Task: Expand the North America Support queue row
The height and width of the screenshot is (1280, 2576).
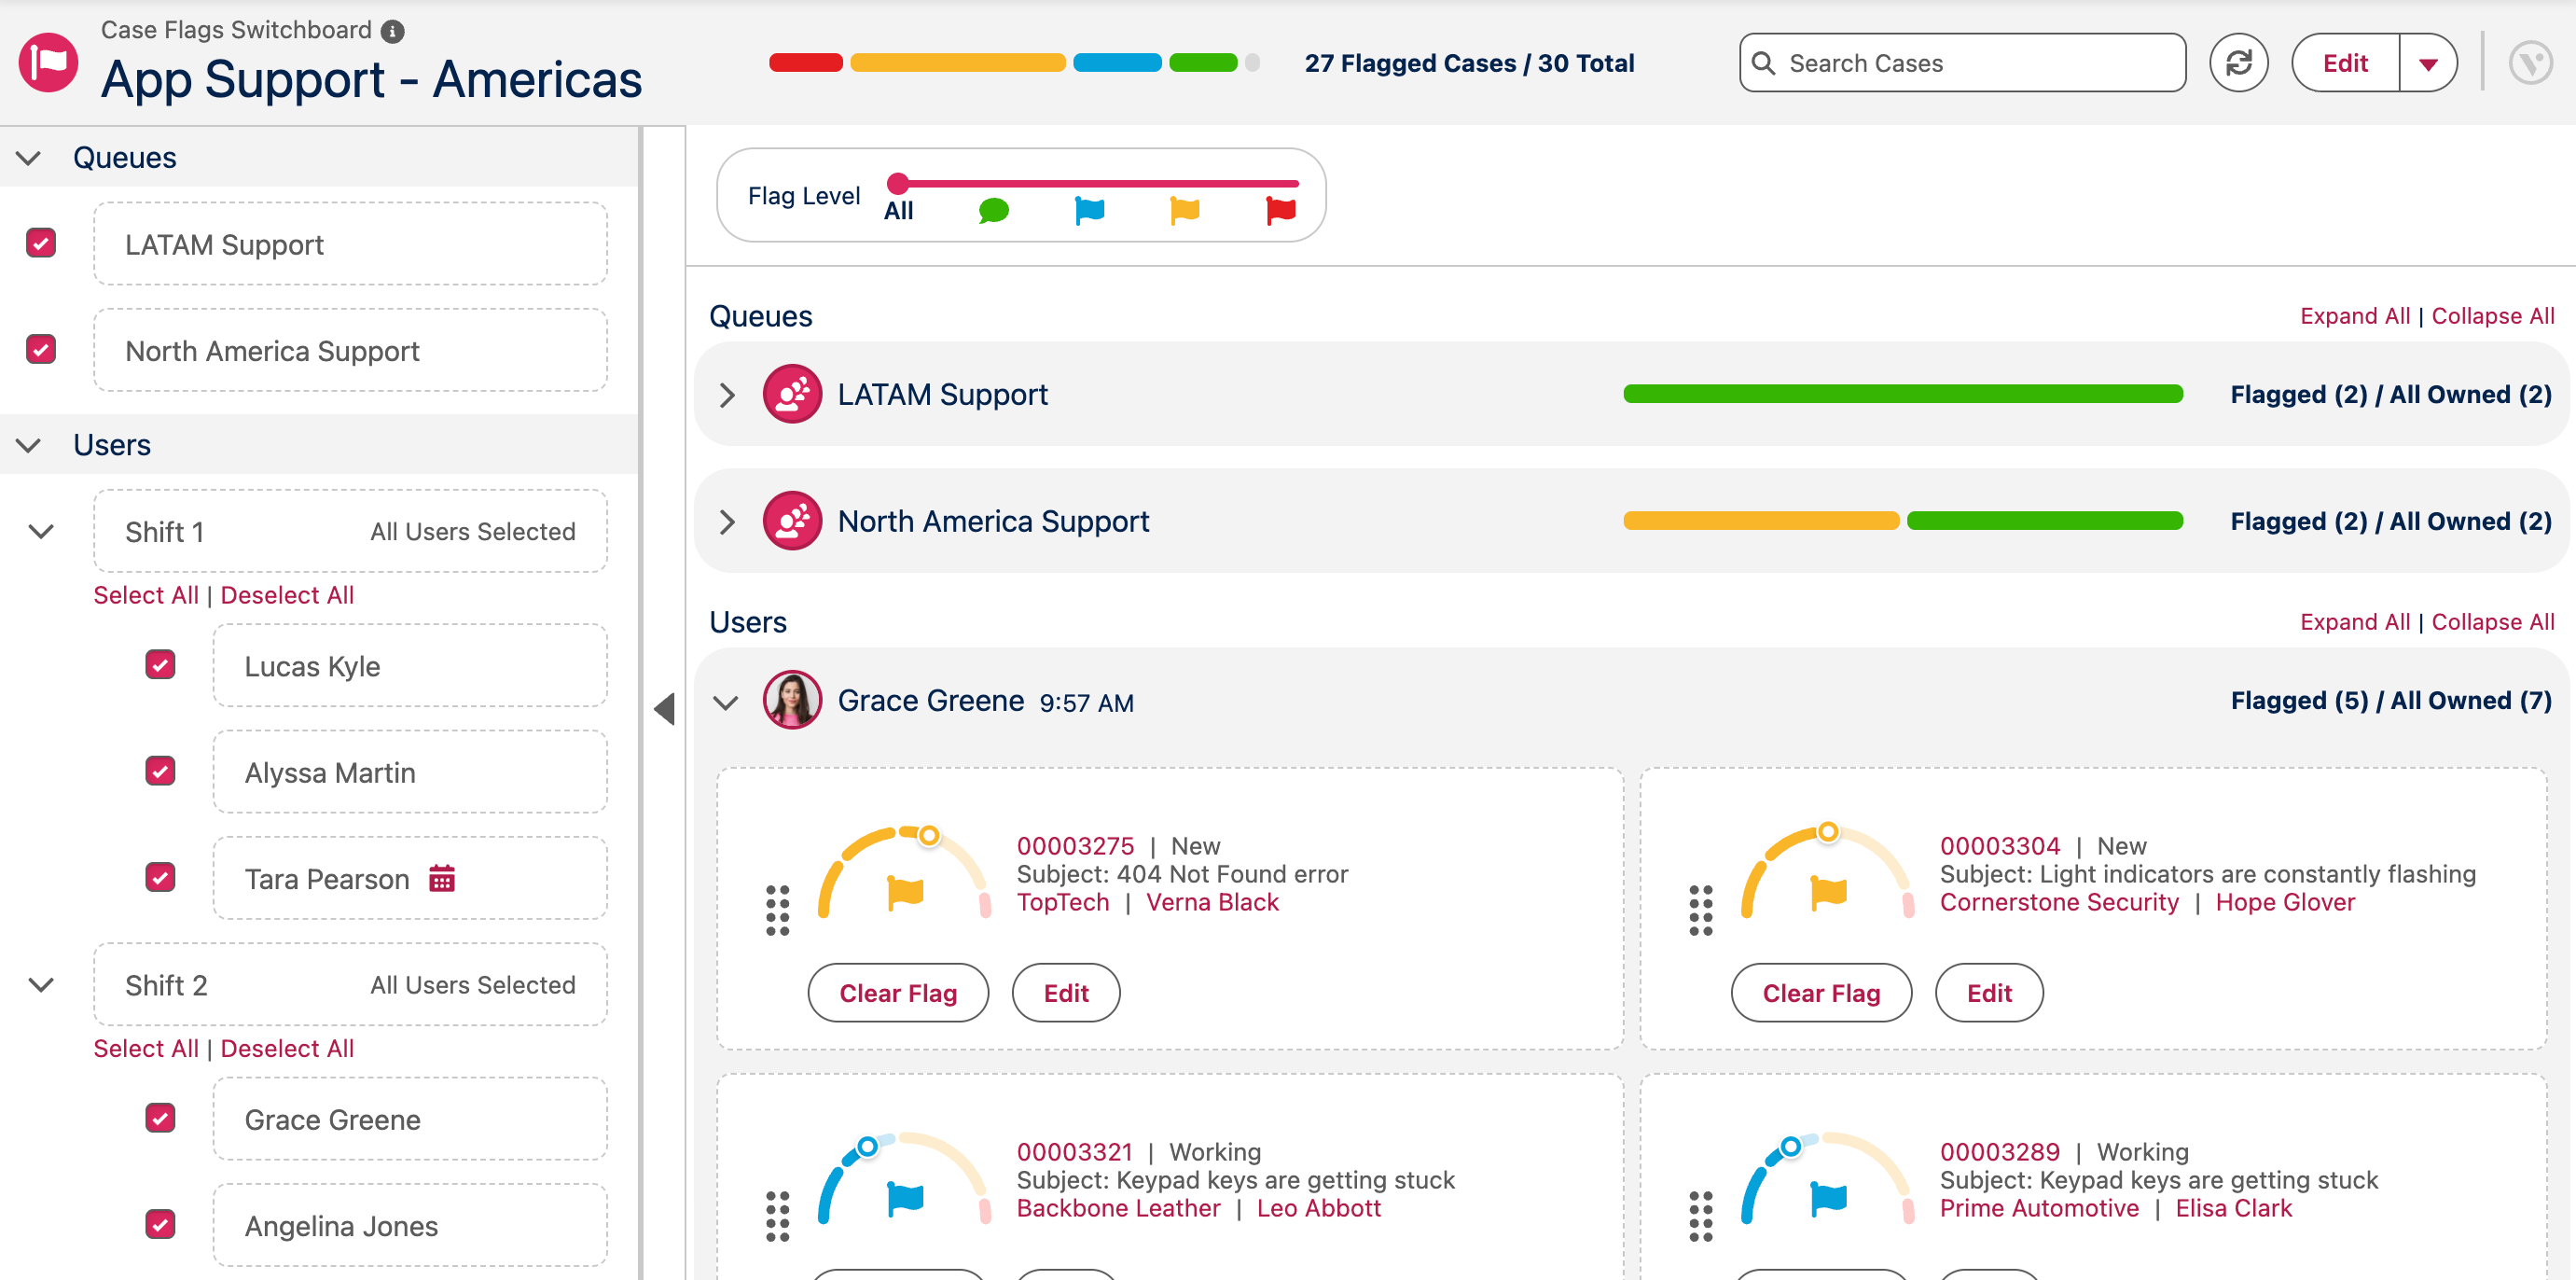Action: (x=727, y=521)
